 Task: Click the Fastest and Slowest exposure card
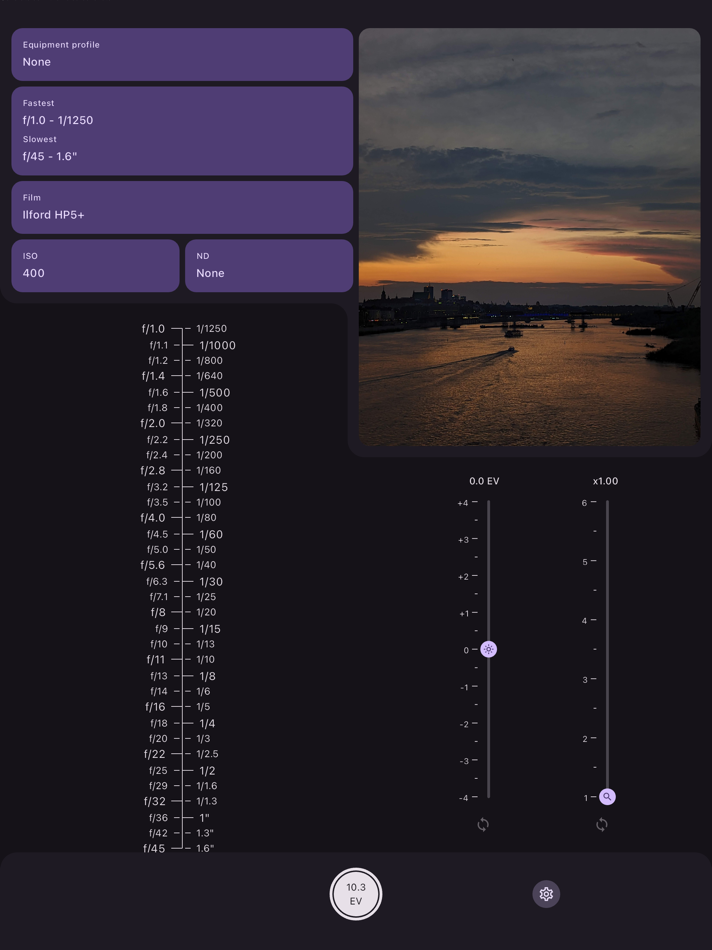pyautogui.click(x=182, y=131)
